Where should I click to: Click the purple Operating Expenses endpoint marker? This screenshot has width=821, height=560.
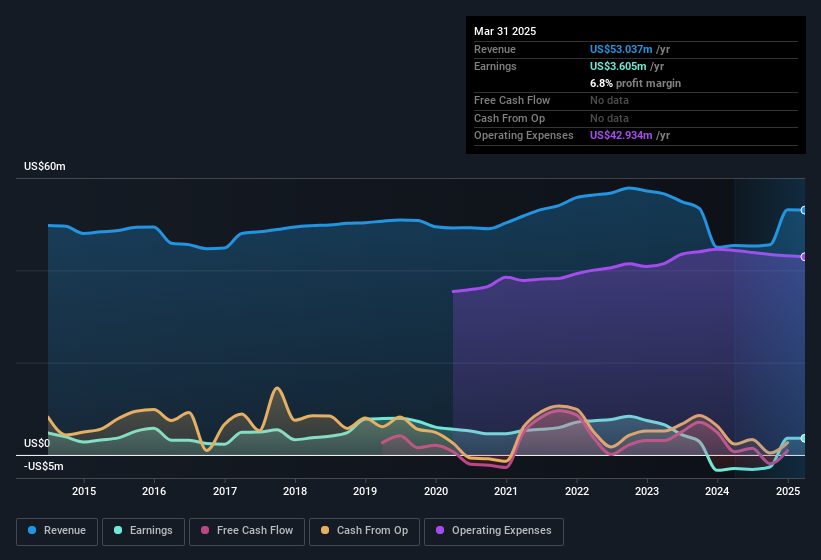pos(803,257)
